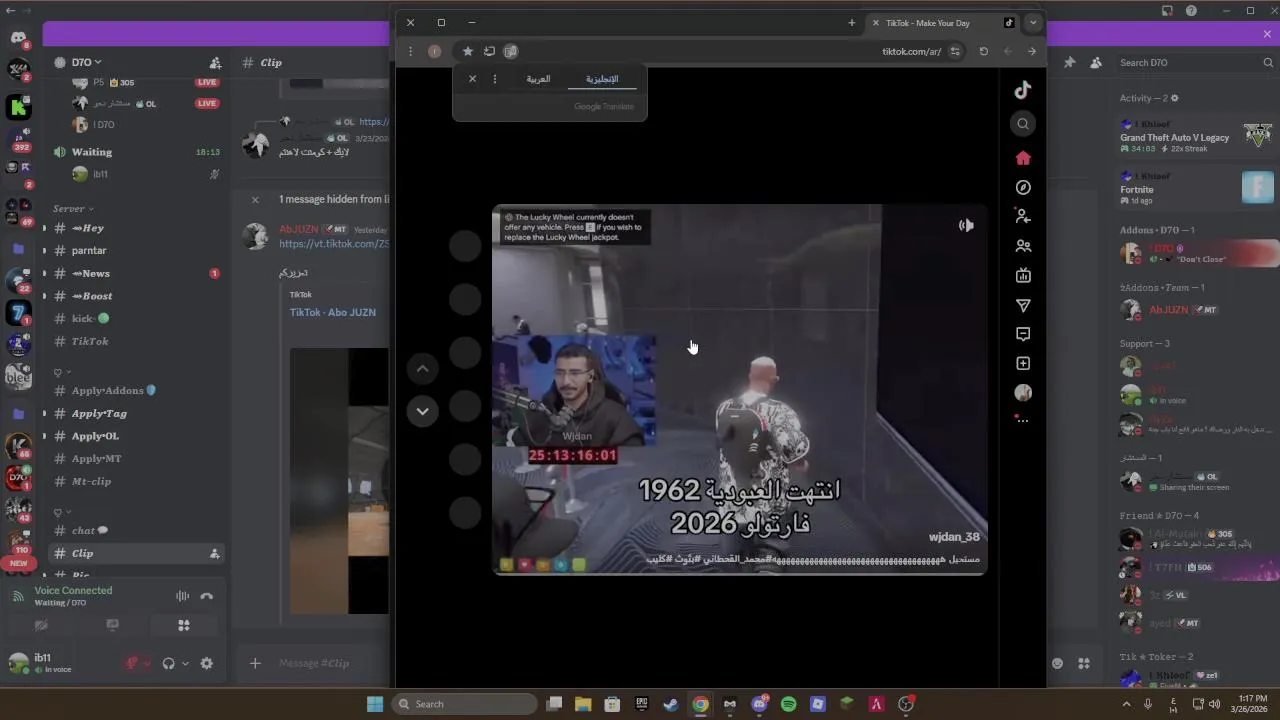
Task: Select العربية tab in Translate popup
Action: click(538, 79)
